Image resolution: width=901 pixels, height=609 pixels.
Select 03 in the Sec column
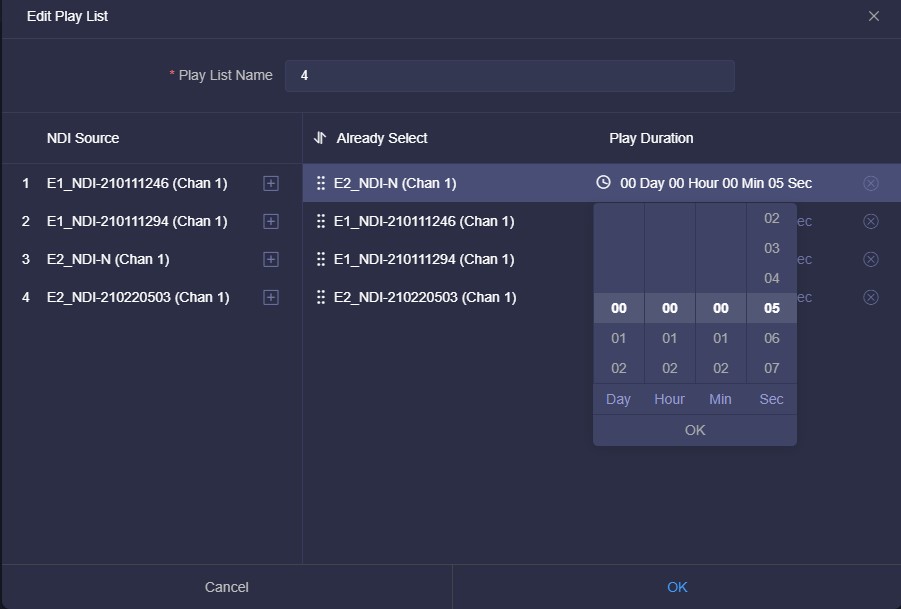pyautogui.click(x=772, y=248)
